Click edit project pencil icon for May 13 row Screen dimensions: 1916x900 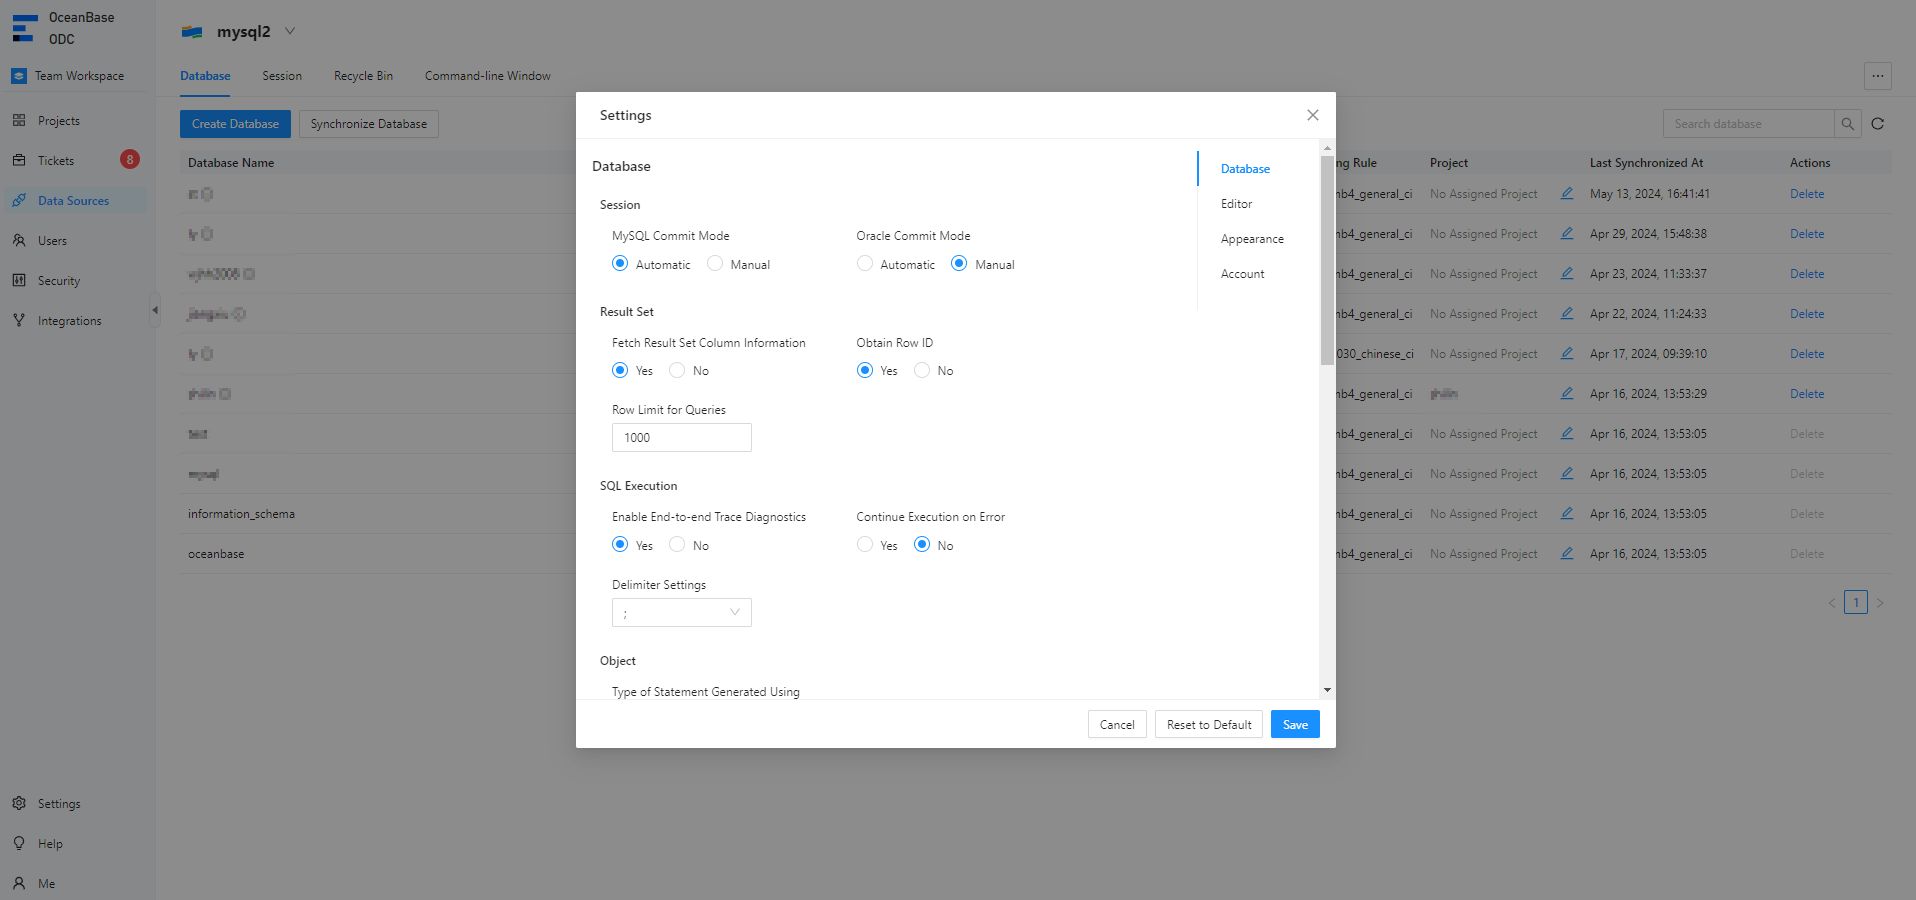(x=1567, y=194)
